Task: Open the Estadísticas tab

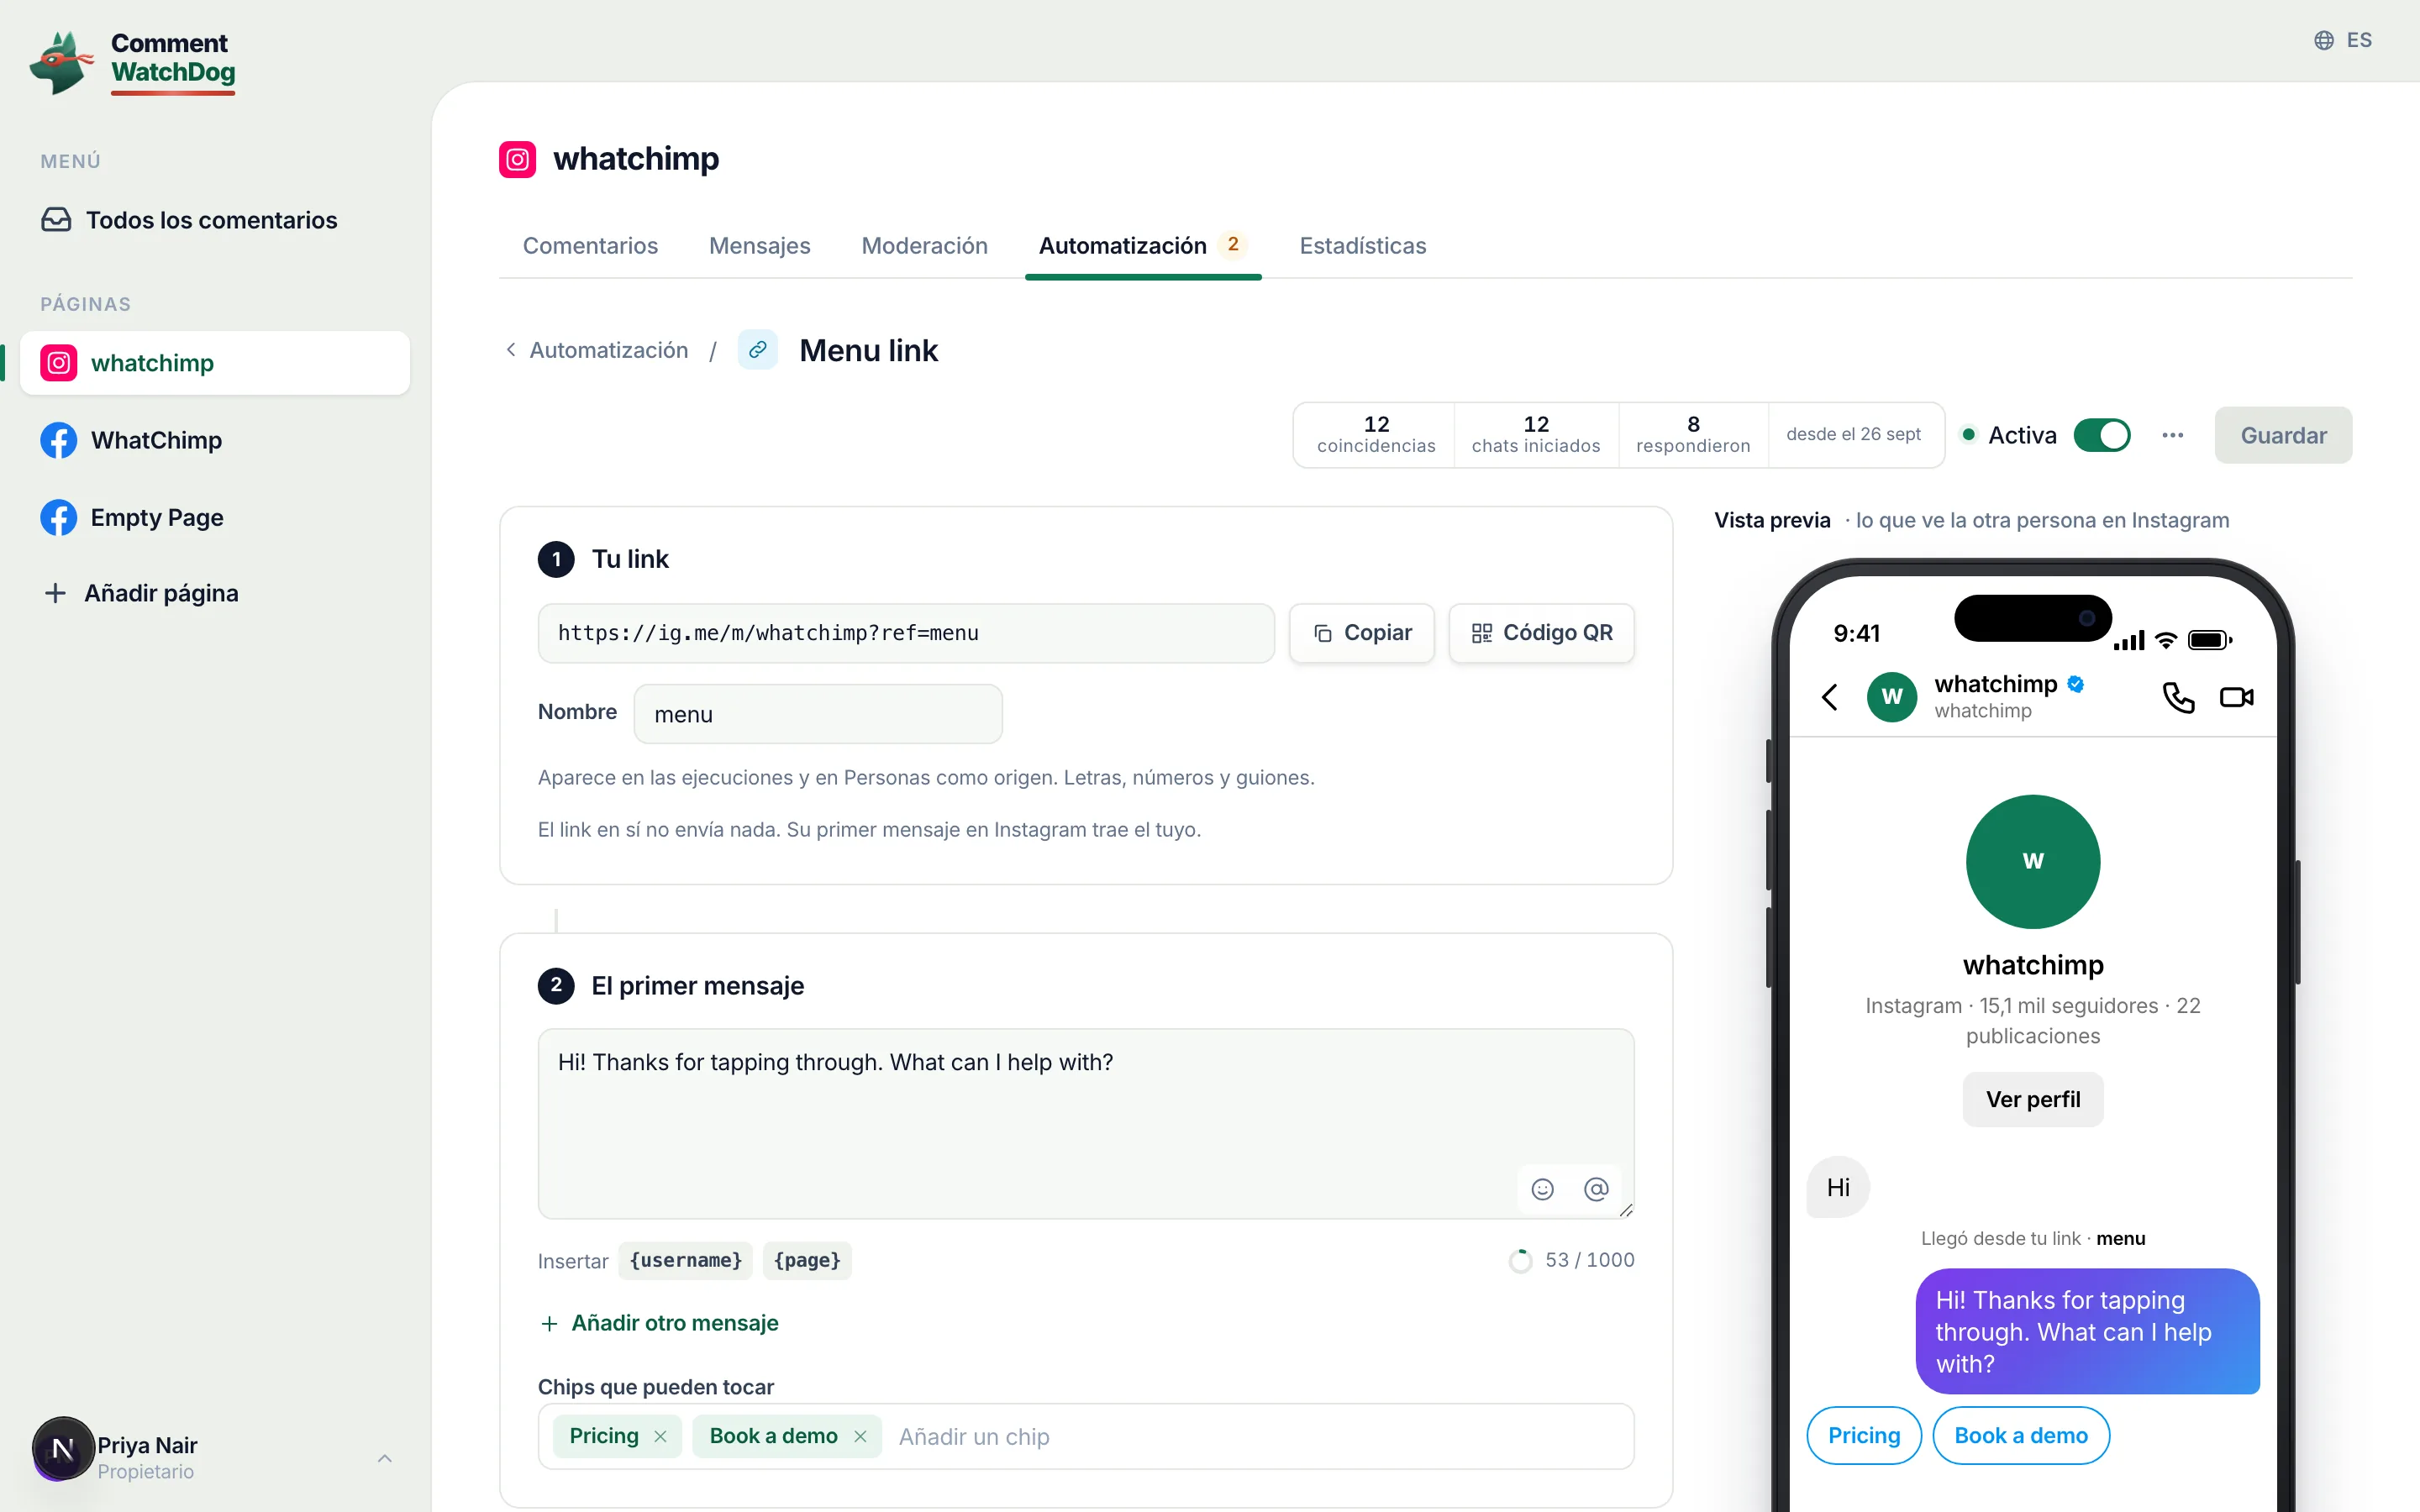Action: pyautogui.click(x=1362, y=246)
